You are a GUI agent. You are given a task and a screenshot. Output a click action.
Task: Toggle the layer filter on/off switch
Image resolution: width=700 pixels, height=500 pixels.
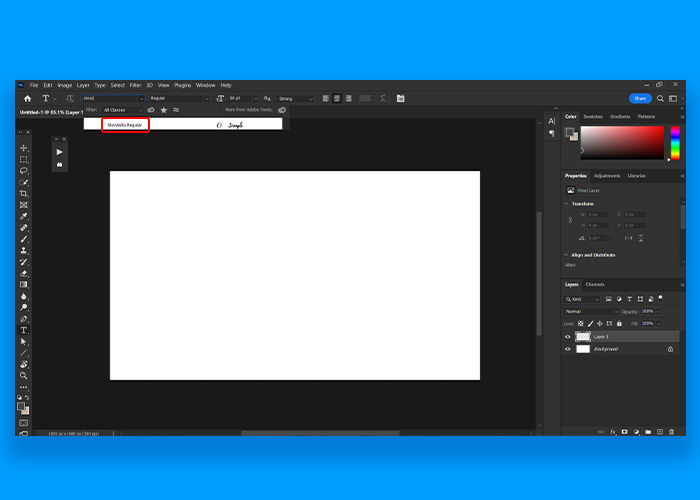click(661, 298)
